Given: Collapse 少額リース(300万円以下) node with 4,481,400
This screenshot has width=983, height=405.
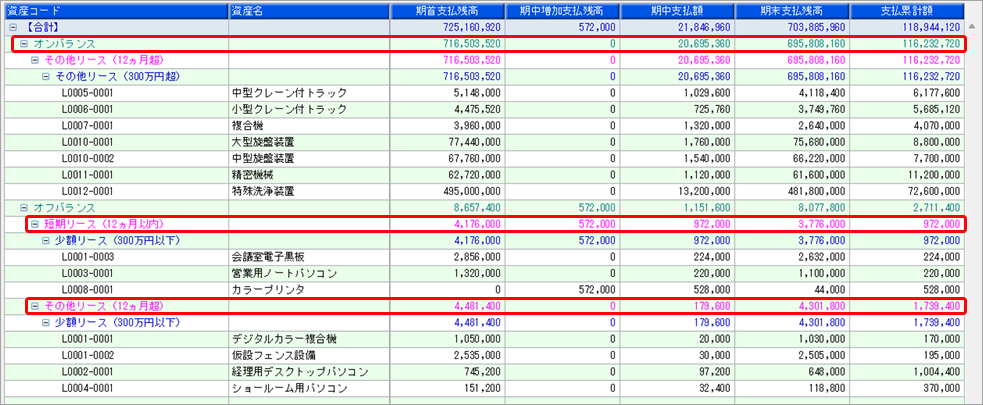Looking at the screenshot, I should pyautogui.click(x=46, y=322).
